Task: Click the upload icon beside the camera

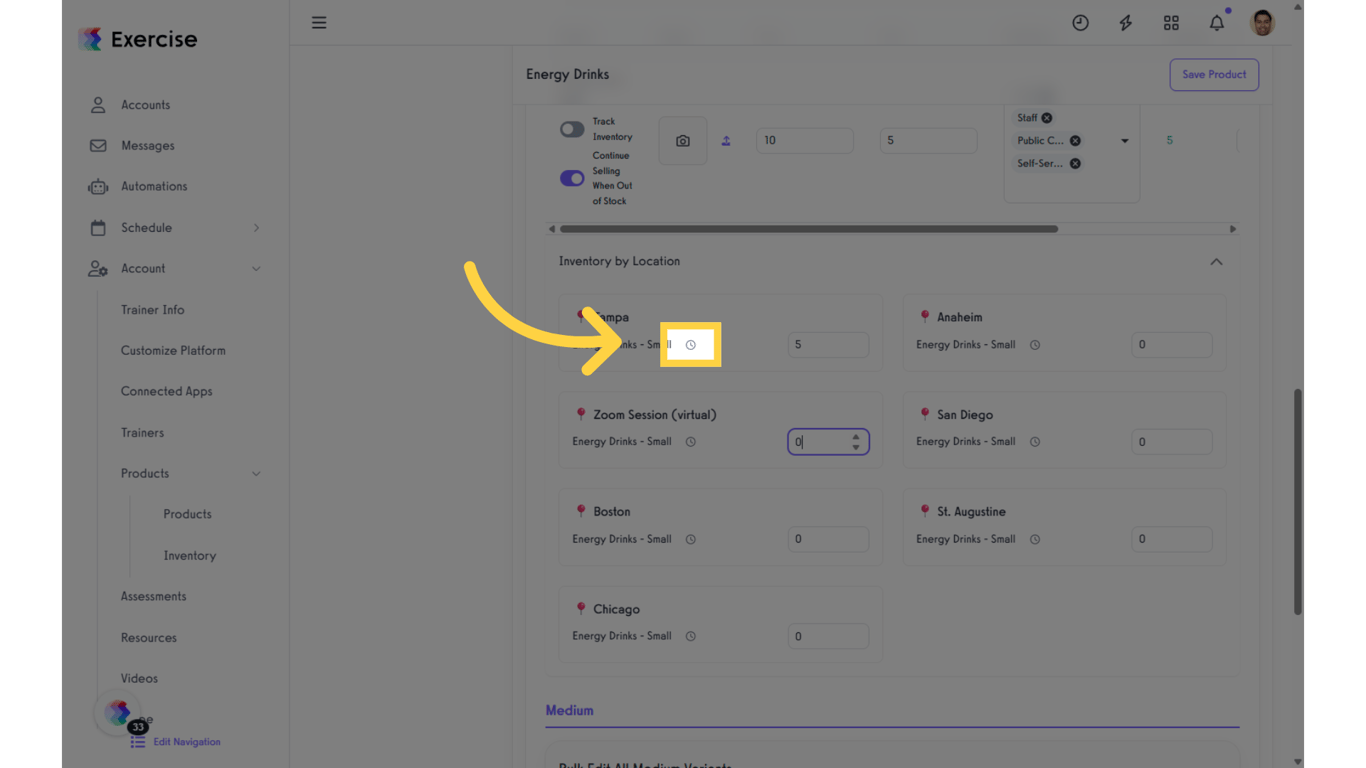Action: coord(726,140)
